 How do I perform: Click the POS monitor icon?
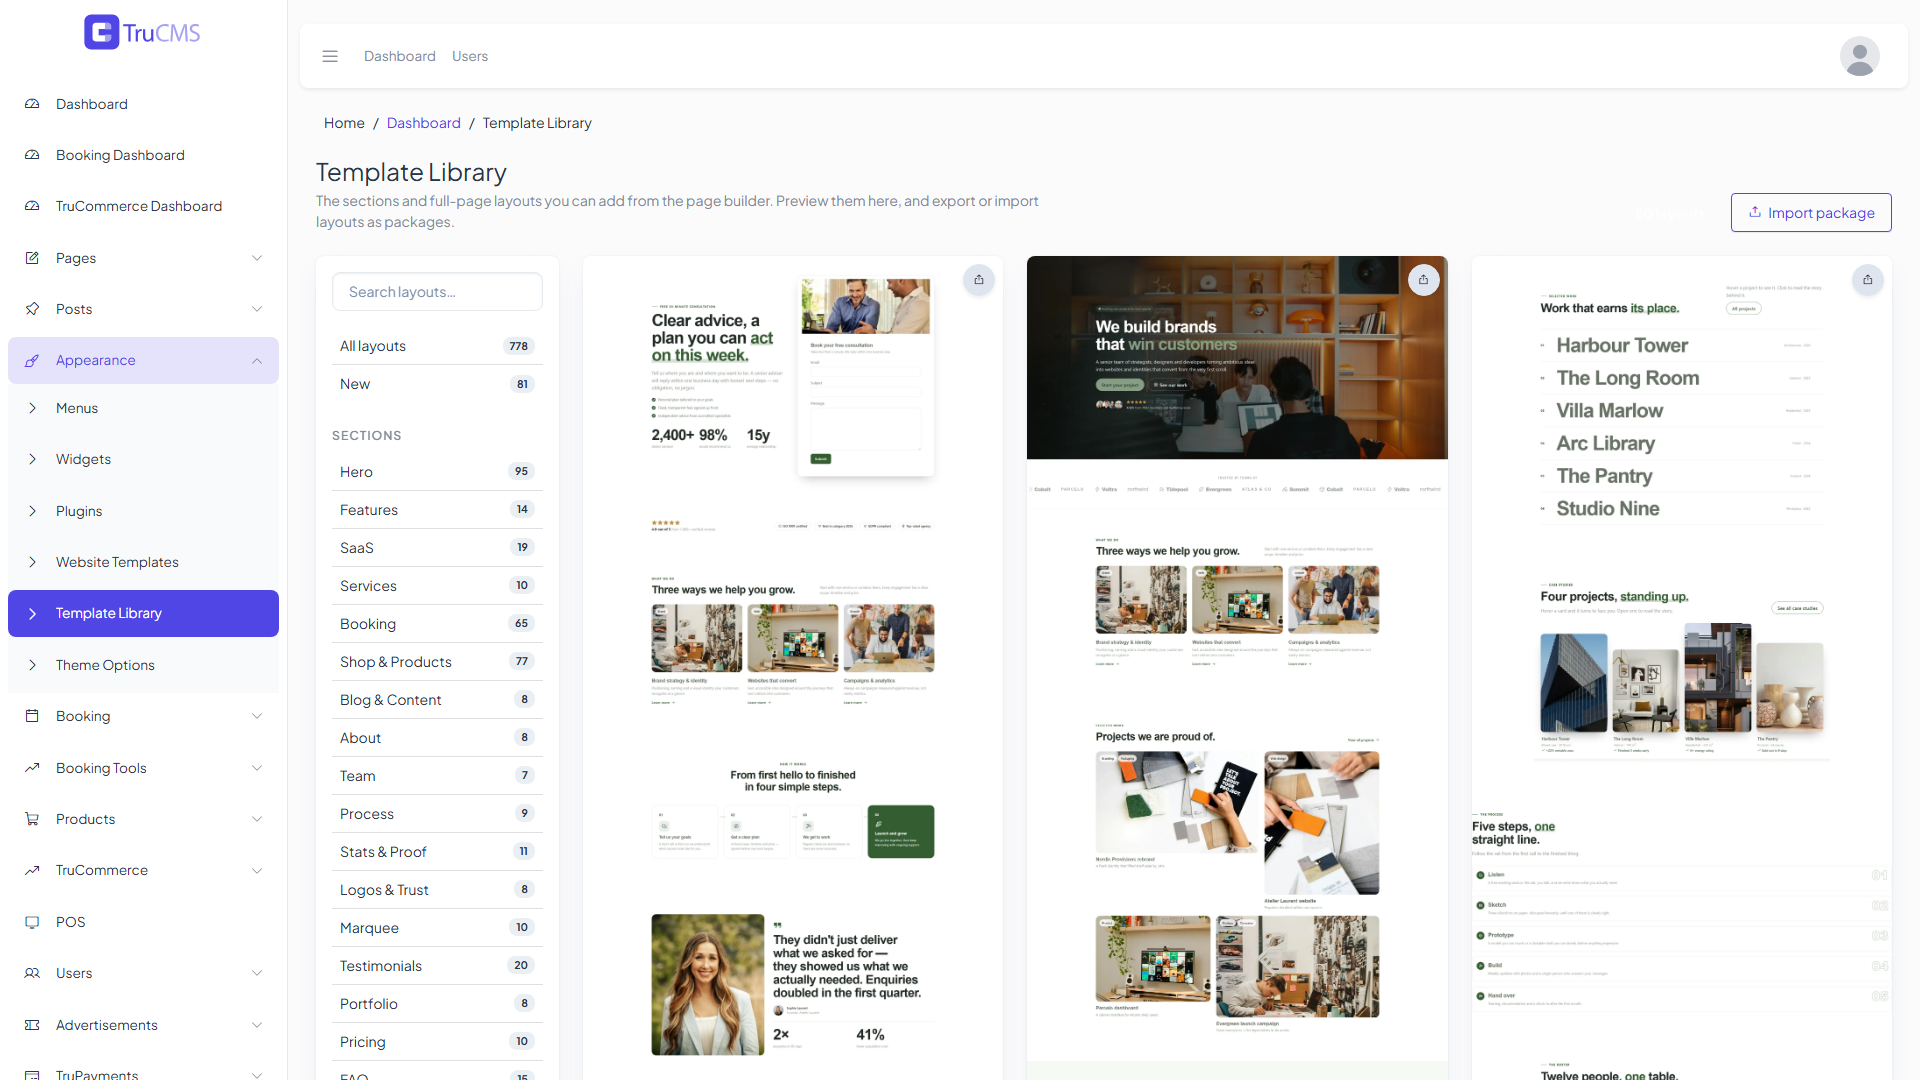pyautogui.click(x=32, y=922)
